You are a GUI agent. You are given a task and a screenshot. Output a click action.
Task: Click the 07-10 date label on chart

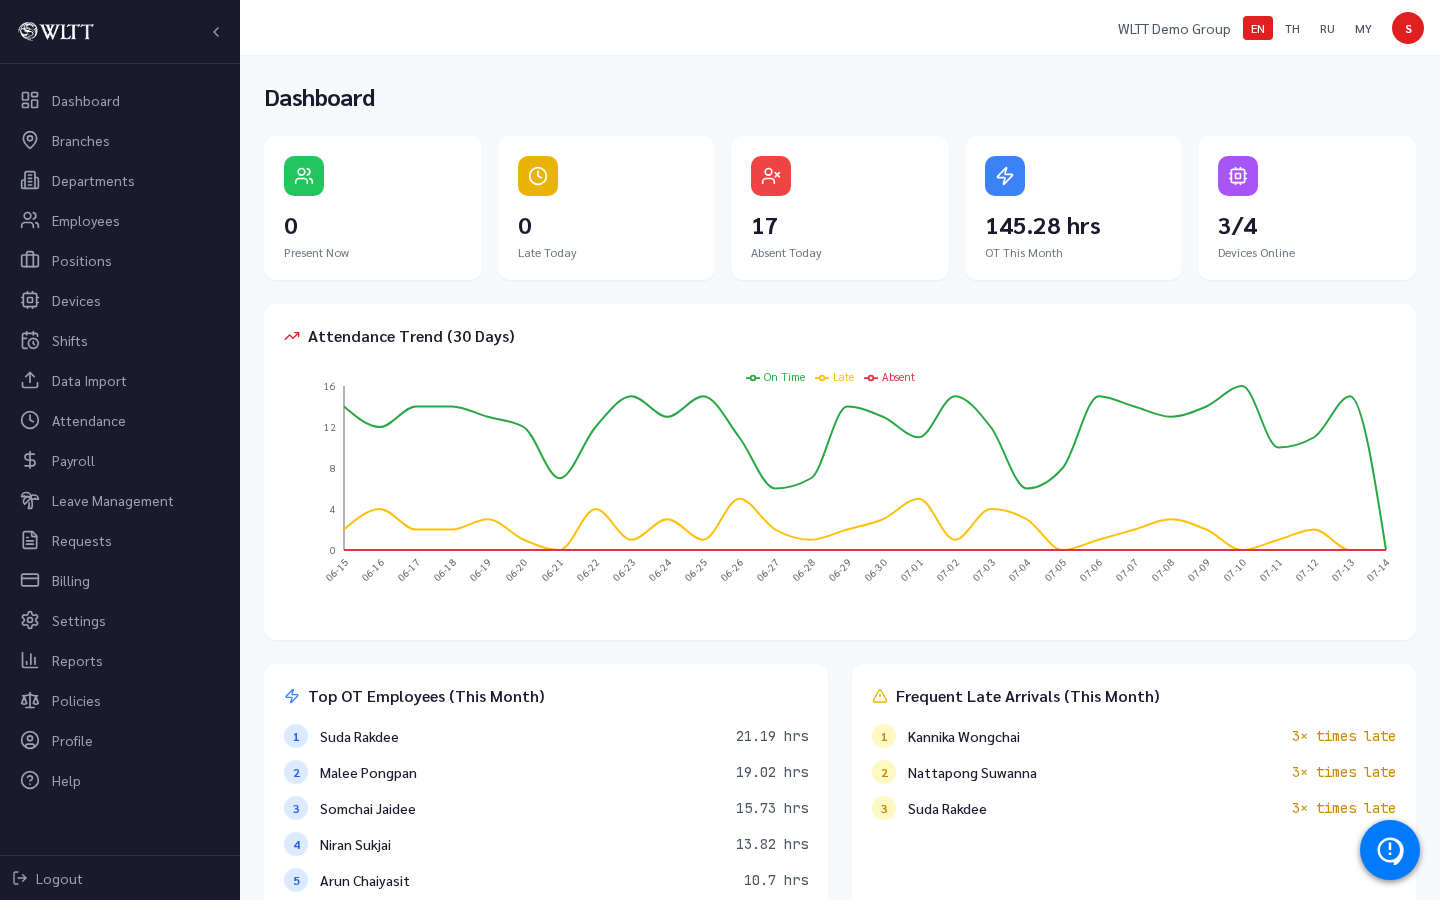pos(1235,570)
